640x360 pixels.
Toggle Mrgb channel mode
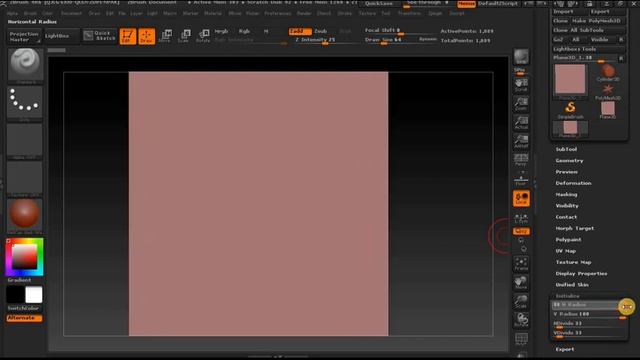point(221,31)
